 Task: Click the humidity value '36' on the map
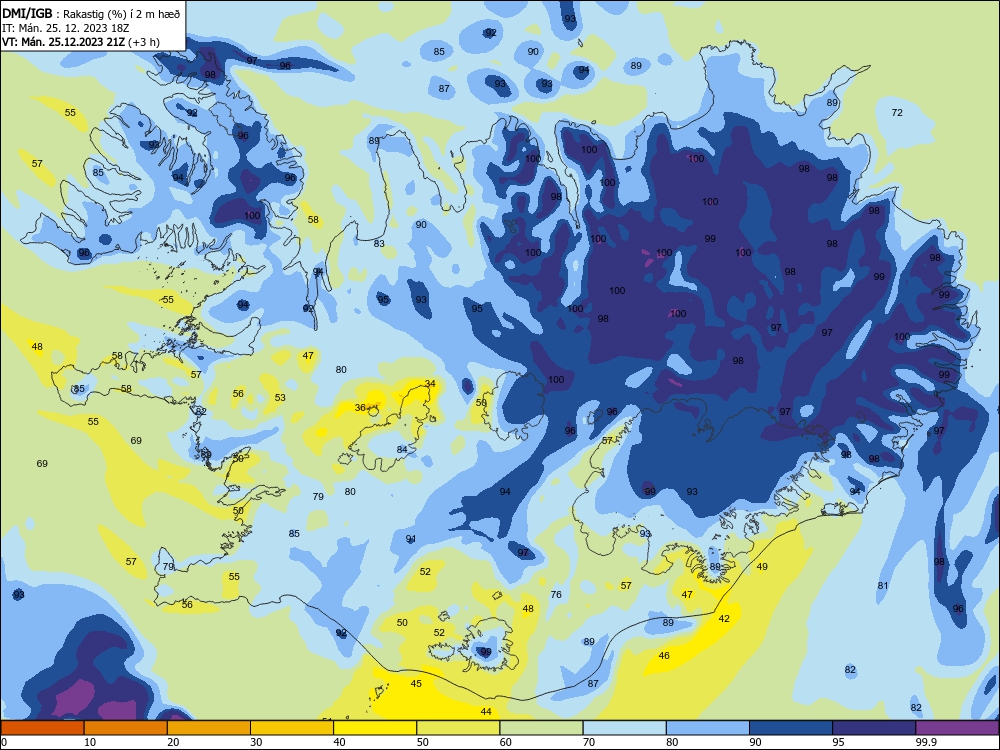(360, 408)
